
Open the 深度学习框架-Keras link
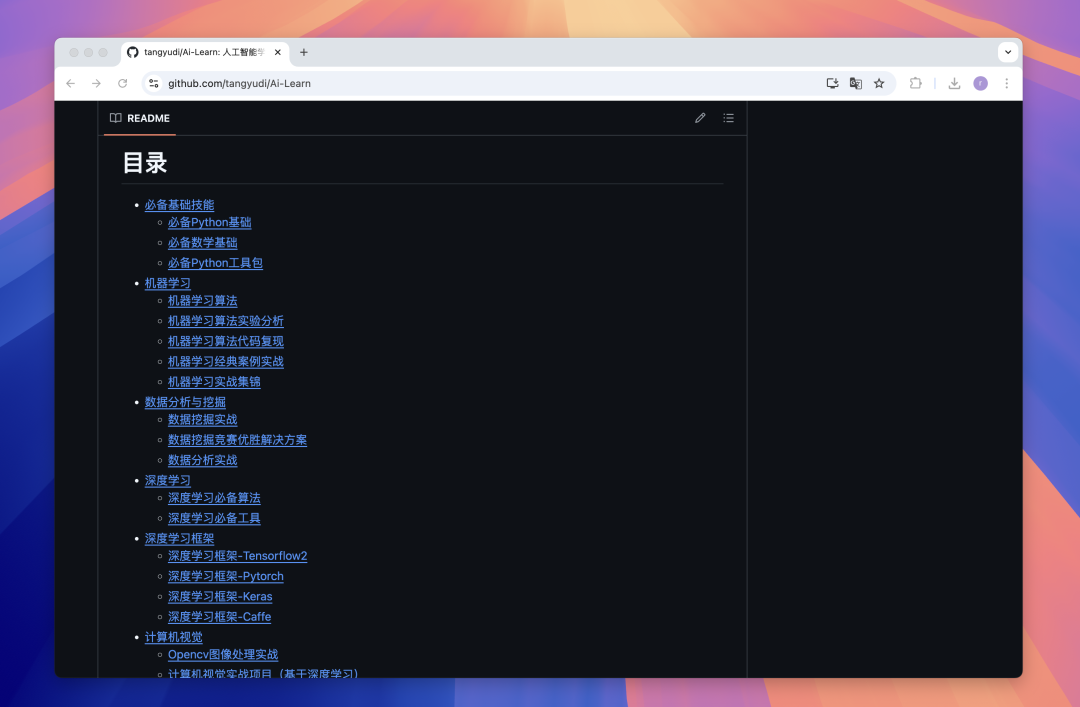[220, 596]
